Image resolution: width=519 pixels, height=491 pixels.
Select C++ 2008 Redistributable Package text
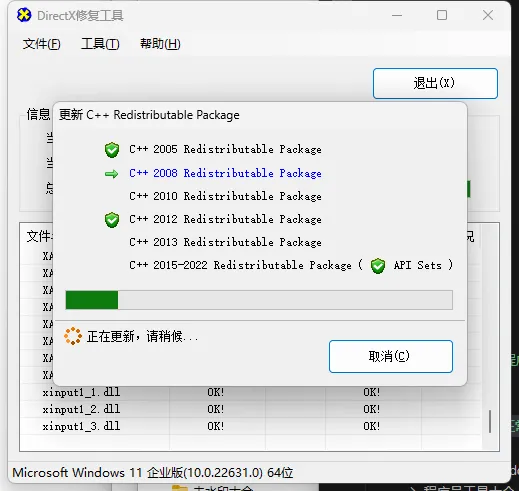coord(225,173)
